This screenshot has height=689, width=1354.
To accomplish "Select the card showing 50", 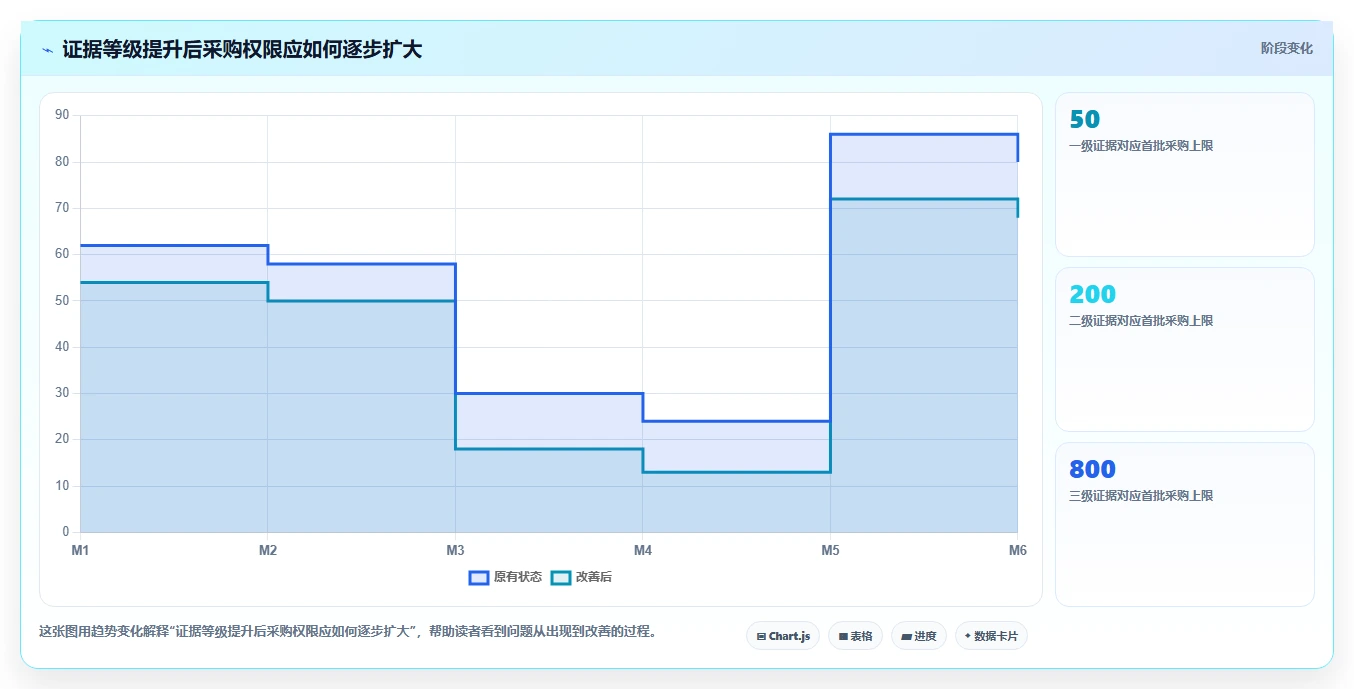I will tap(1184, 175).
